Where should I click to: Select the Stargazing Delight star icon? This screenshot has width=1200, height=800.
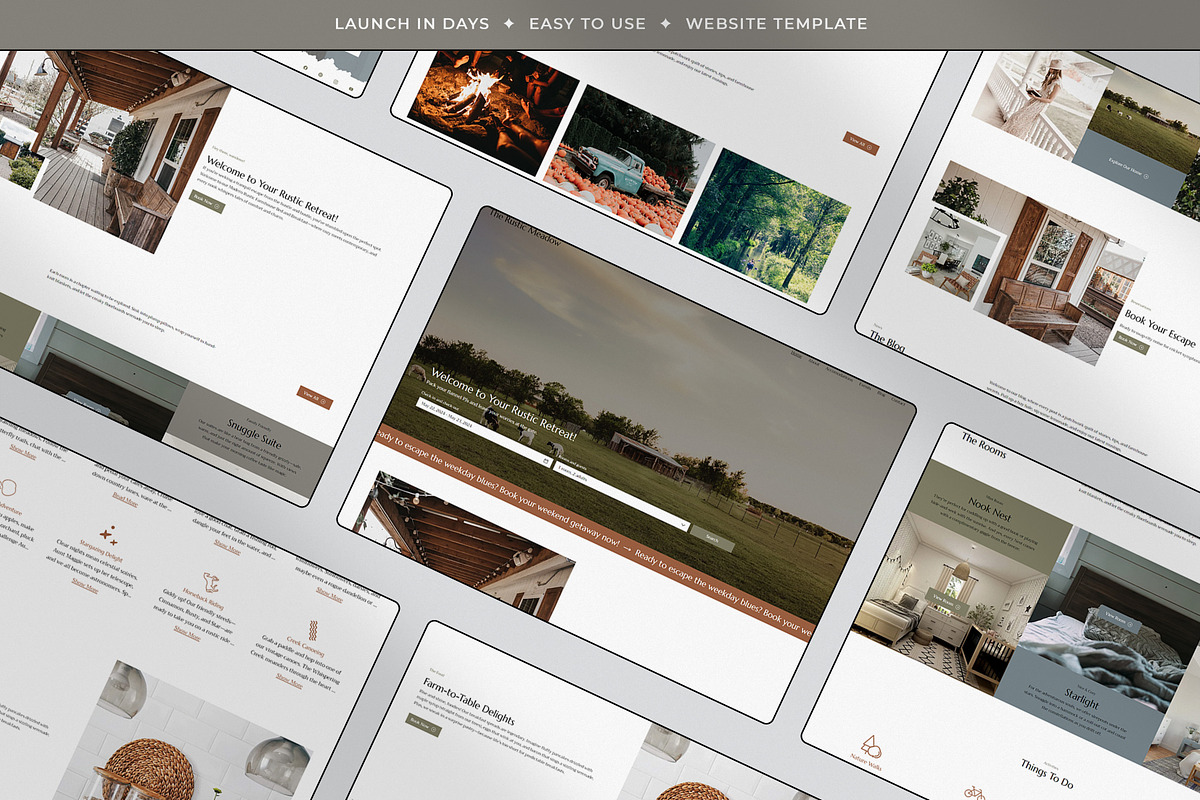point(108,535)
